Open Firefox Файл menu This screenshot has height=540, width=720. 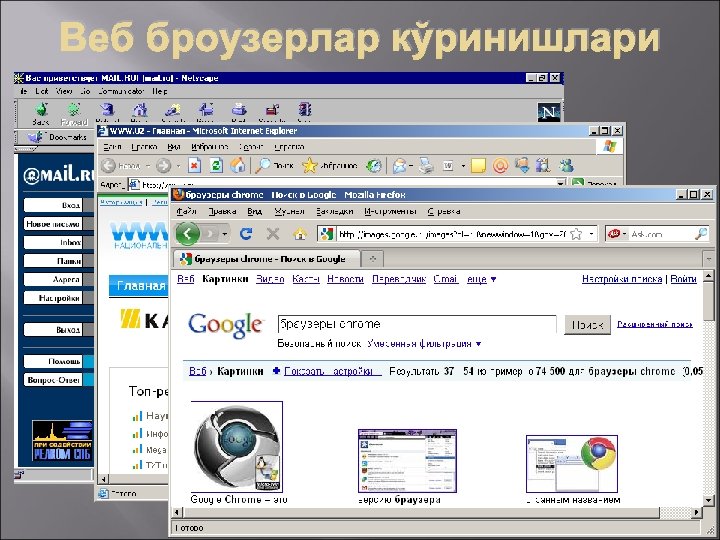click(x=186, y=211)
